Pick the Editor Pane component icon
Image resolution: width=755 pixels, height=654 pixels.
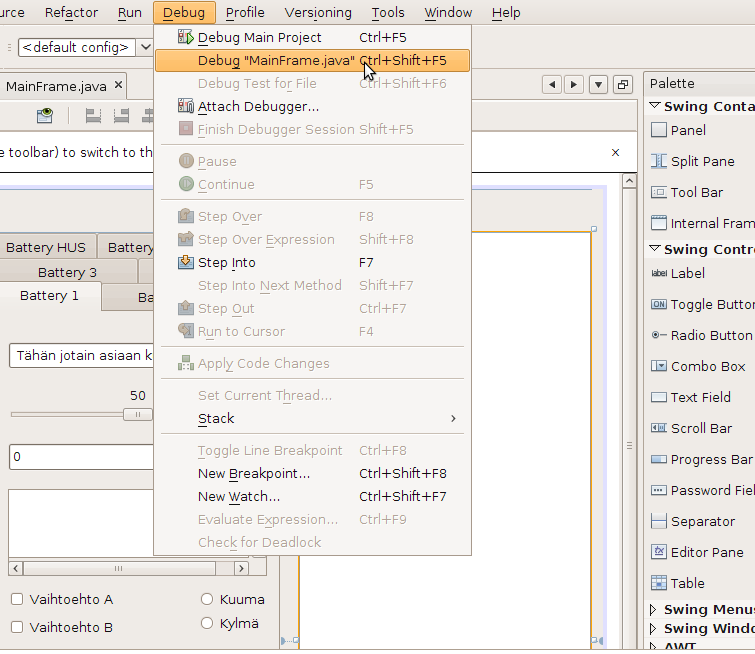[658, 552]
